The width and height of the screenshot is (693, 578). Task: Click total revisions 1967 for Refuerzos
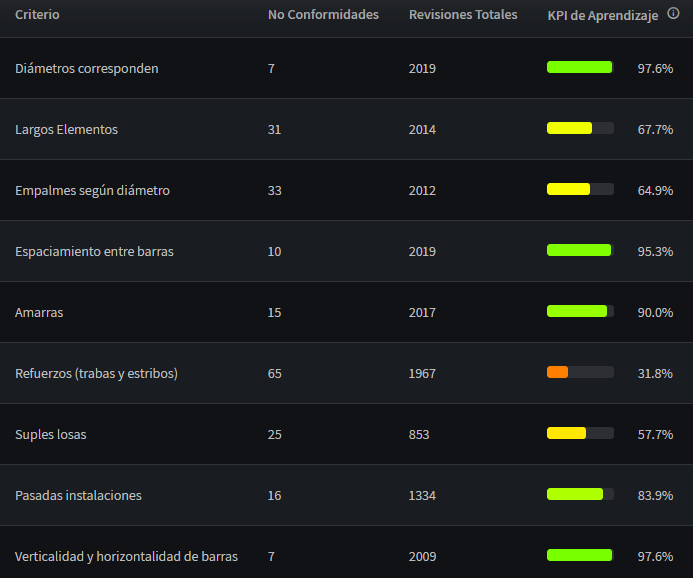[422, 373]
